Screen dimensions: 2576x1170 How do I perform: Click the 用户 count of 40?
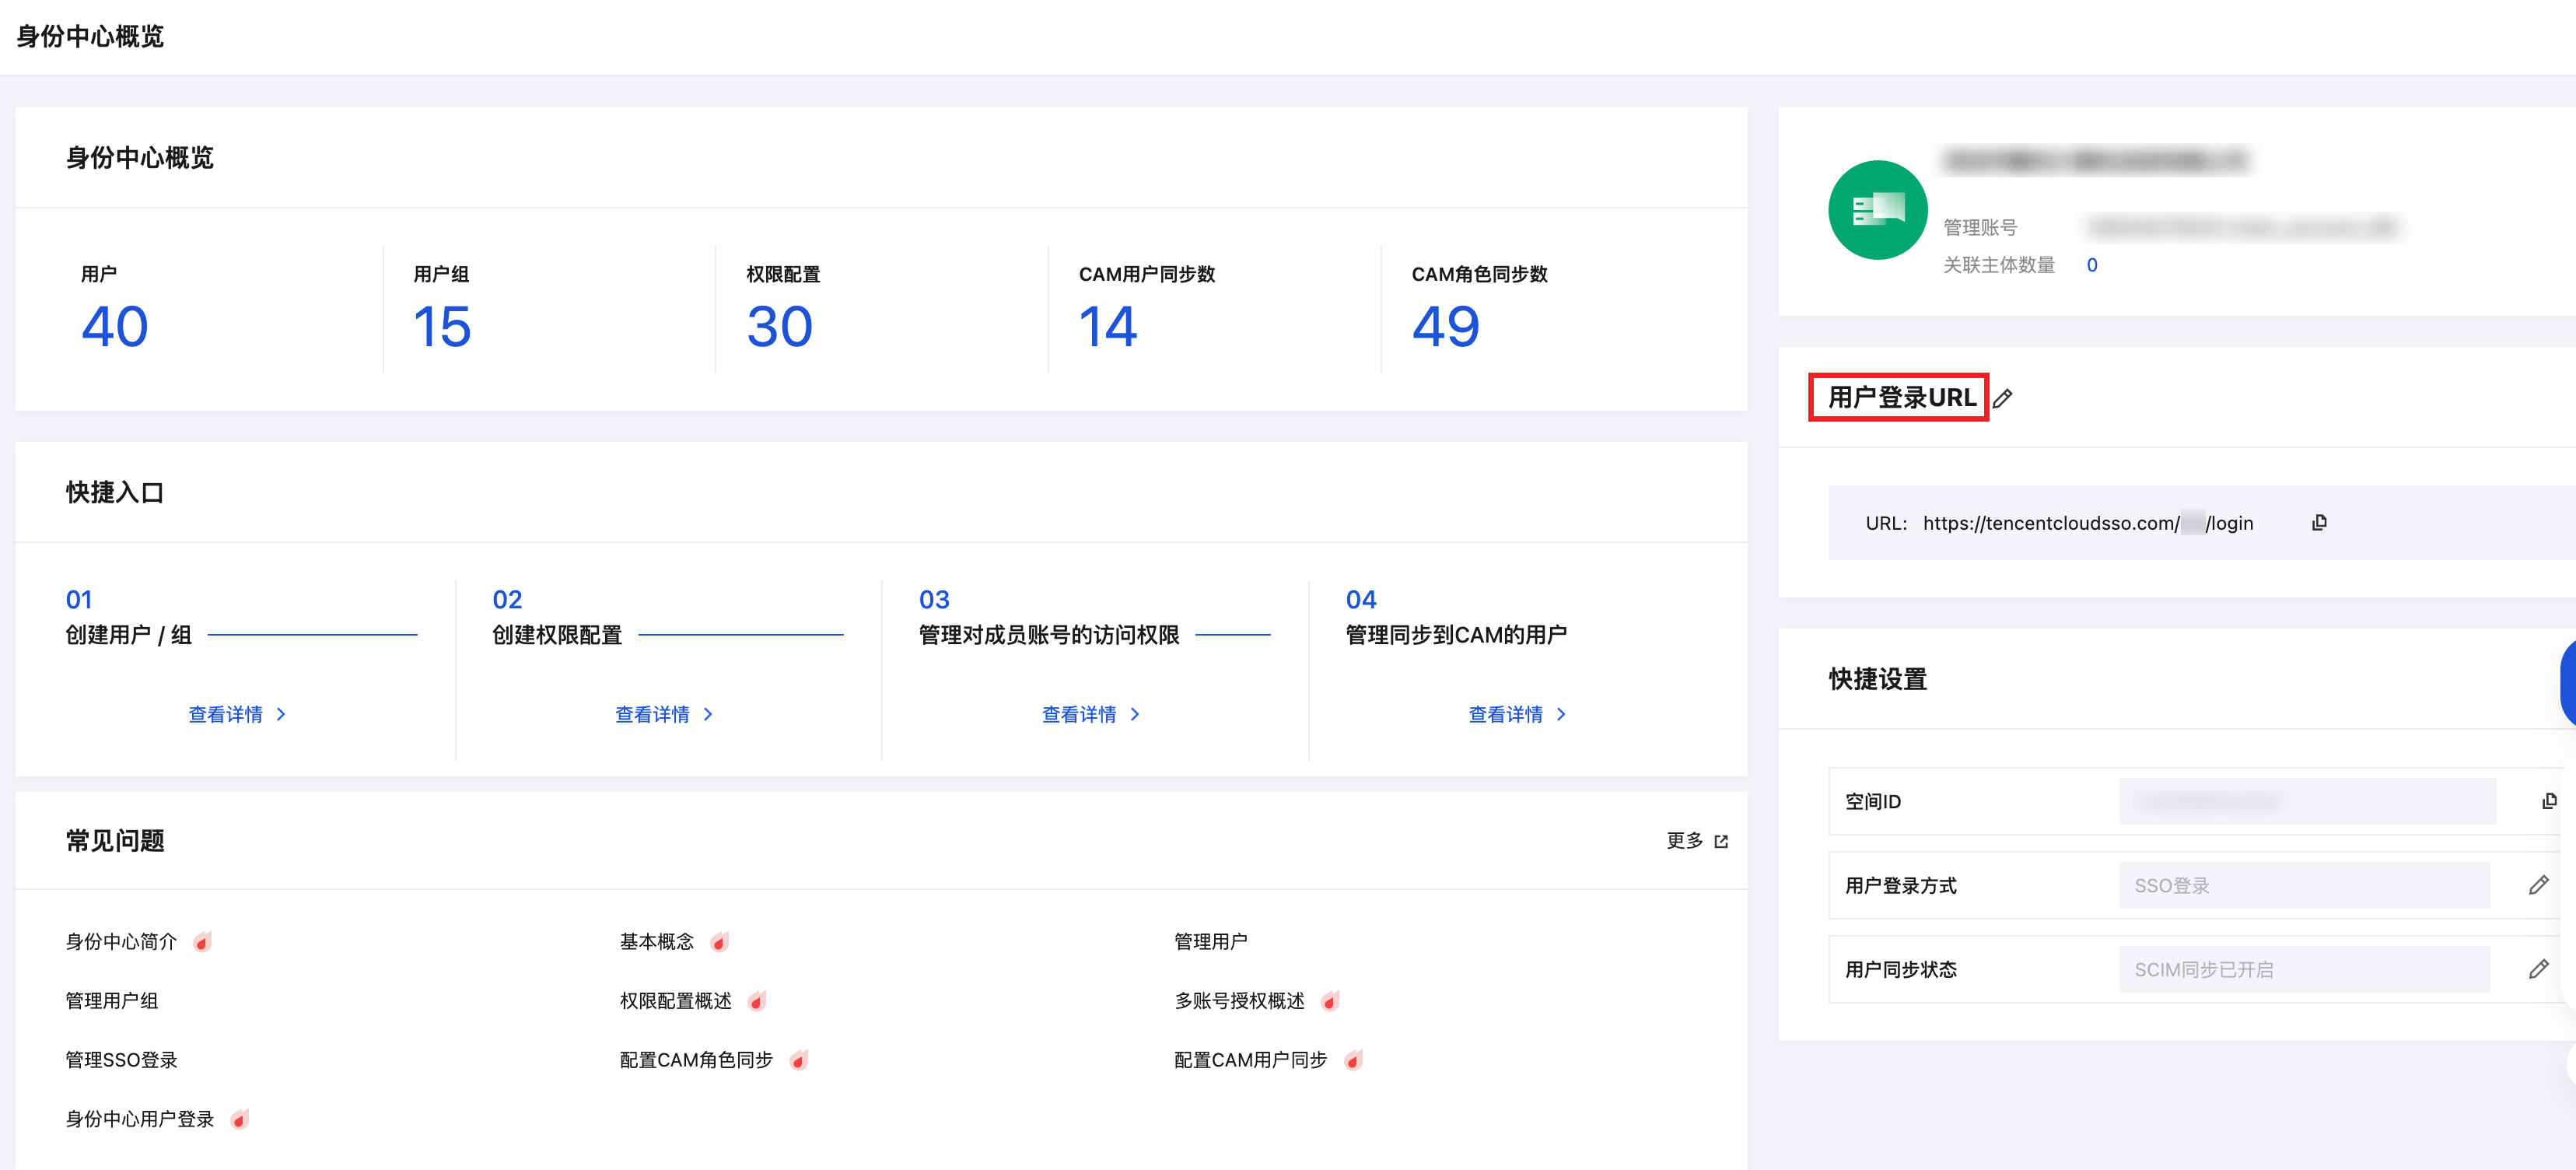pyautogui.click(x=115, y=327)
